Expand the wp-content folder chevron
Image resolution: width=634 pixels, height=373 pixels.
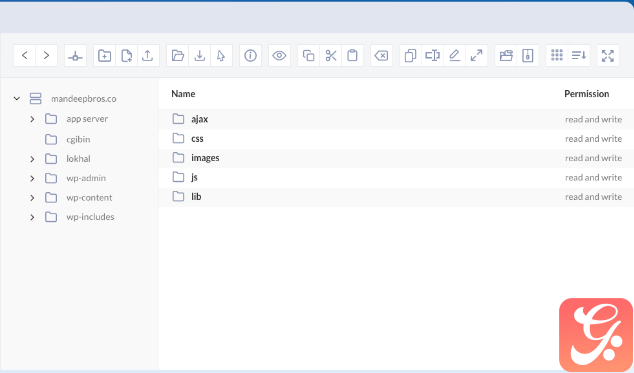(x=32, y=198)
